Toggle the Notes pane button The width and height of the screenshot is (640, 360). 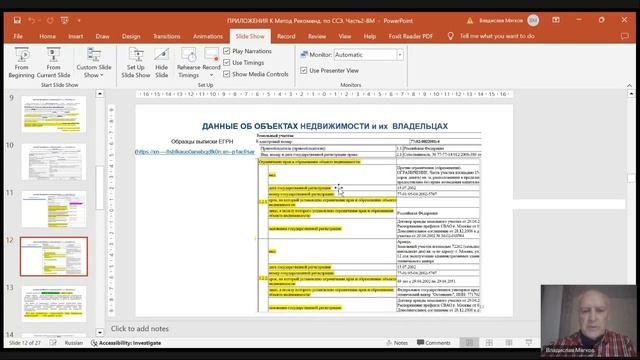click(397, 343)
